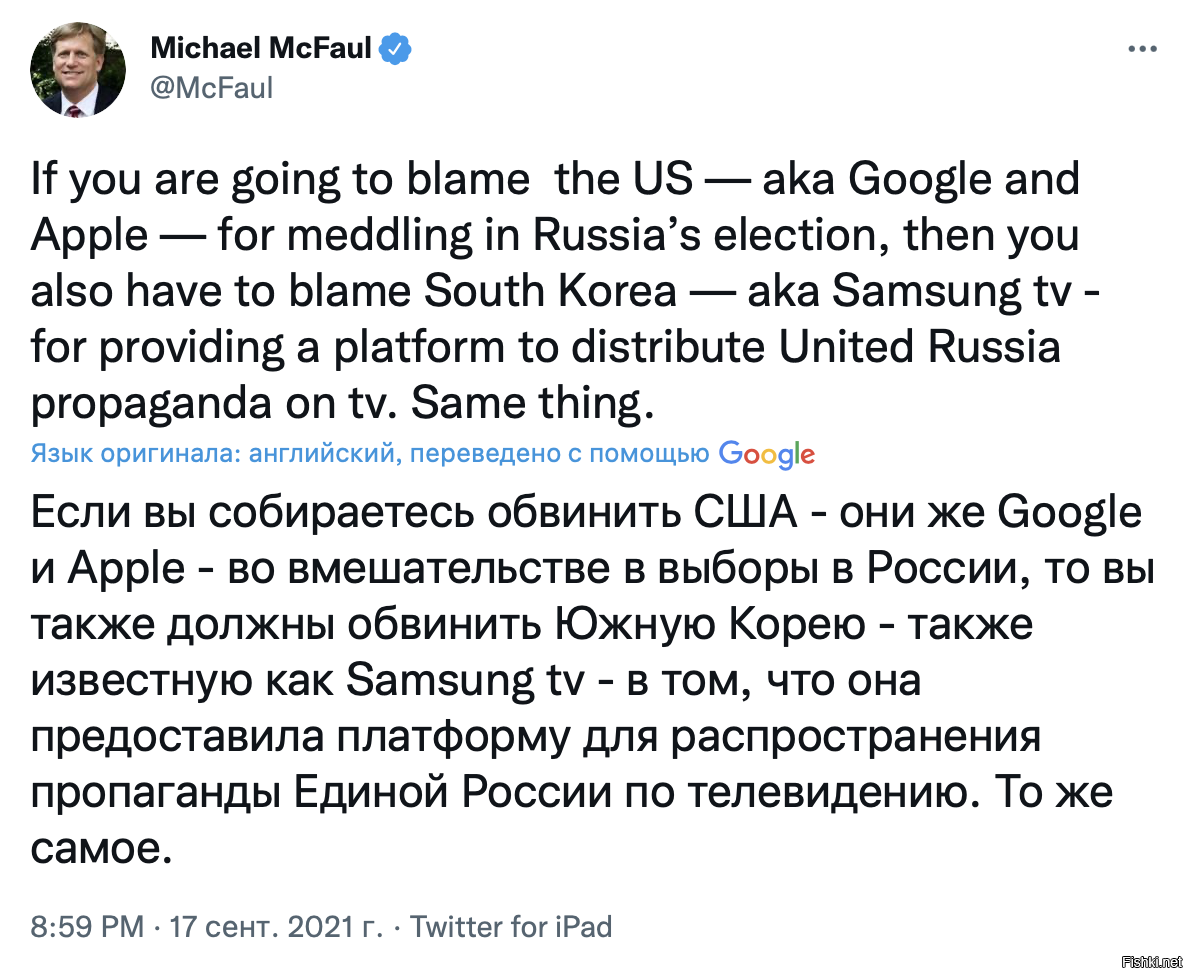
Task: Click the Russian translated tweet text
Action: tap(592, 680)
